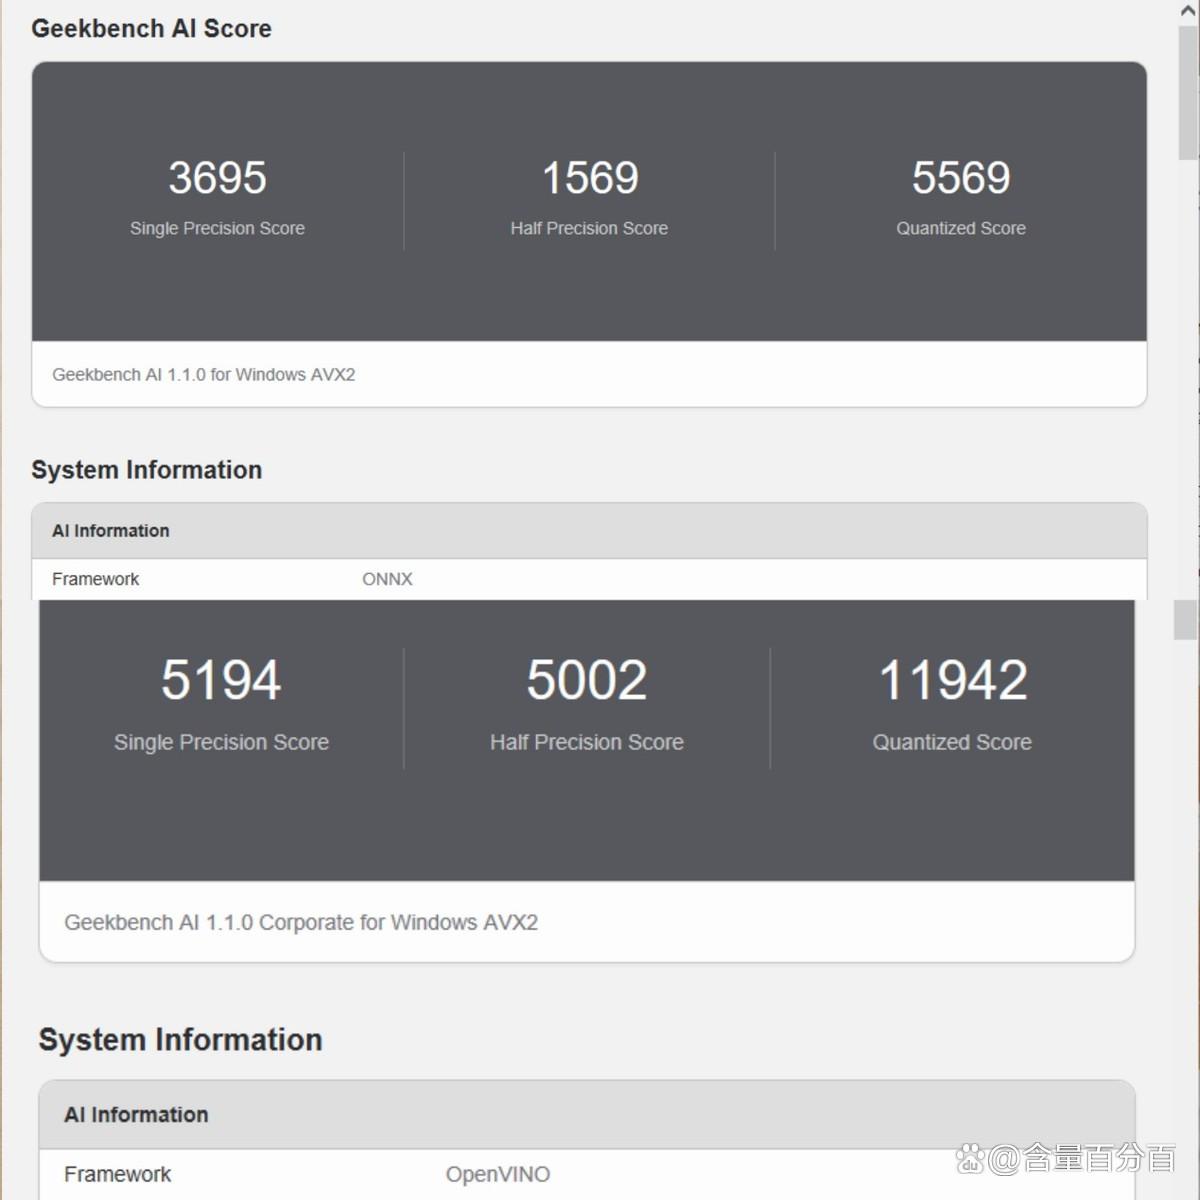
Task: Click the 5002 Half Precision Score value
Action: (587, 680)
